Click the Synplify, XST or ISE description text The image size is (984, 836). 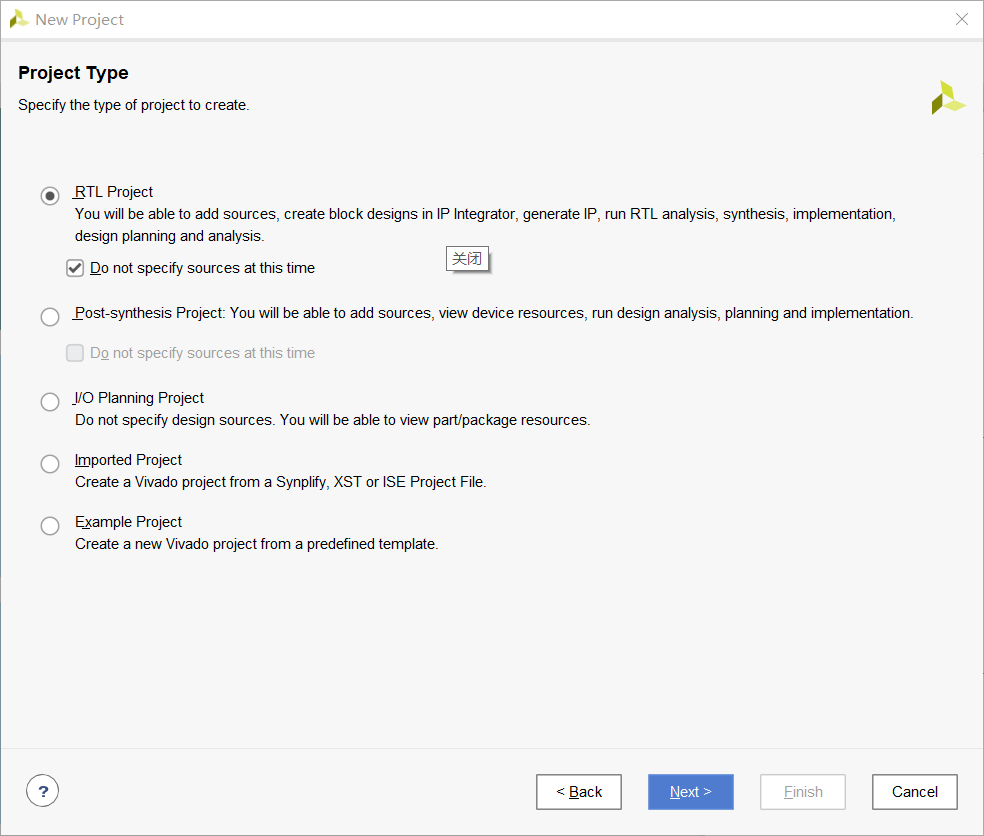pyautogui.click(x=280, y=482)
